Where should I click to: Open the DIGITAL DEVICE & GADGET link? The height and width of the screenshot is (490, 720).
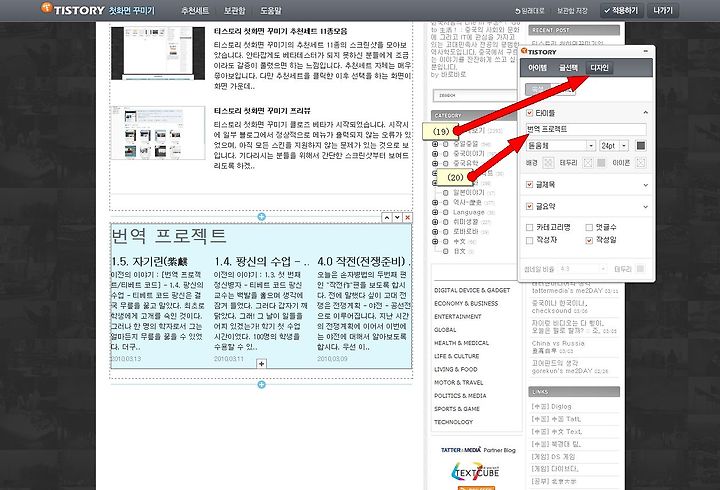[x=472, y=290]
